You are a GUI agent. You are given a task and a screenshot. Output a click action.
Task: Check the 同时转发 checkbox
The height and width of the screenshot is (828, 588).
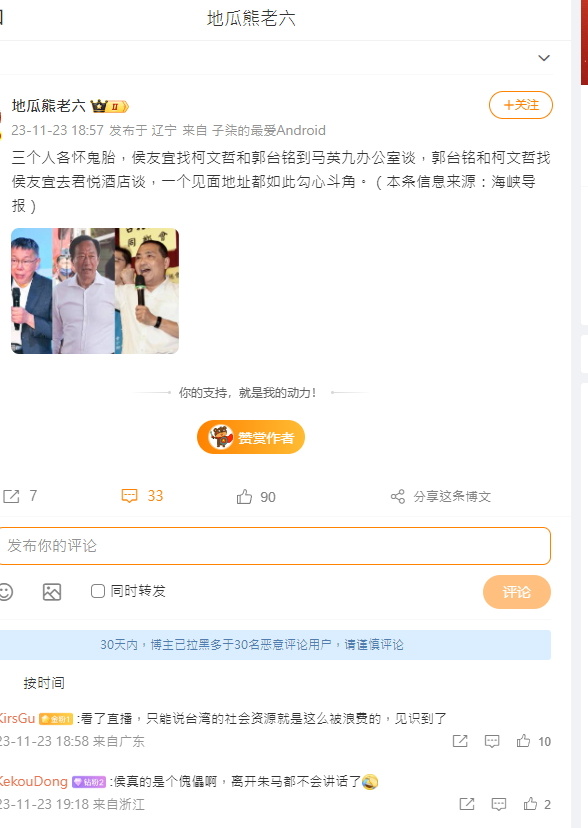[98, 591]
